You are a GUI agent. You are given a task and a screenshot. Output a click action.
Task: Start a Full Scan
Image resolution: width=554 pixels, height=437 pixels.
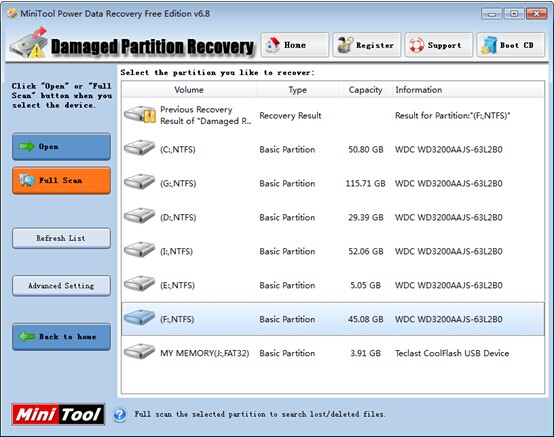click(x=61, y=181)
